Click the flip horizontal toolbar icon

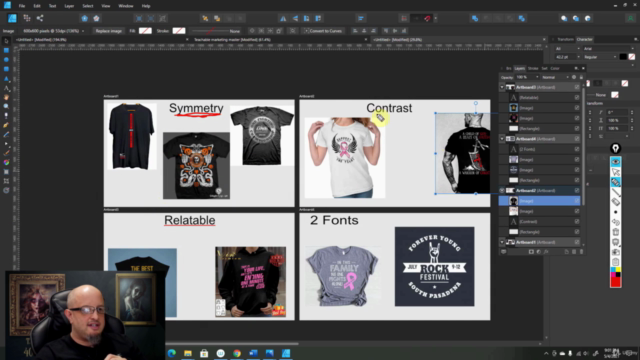283,18
